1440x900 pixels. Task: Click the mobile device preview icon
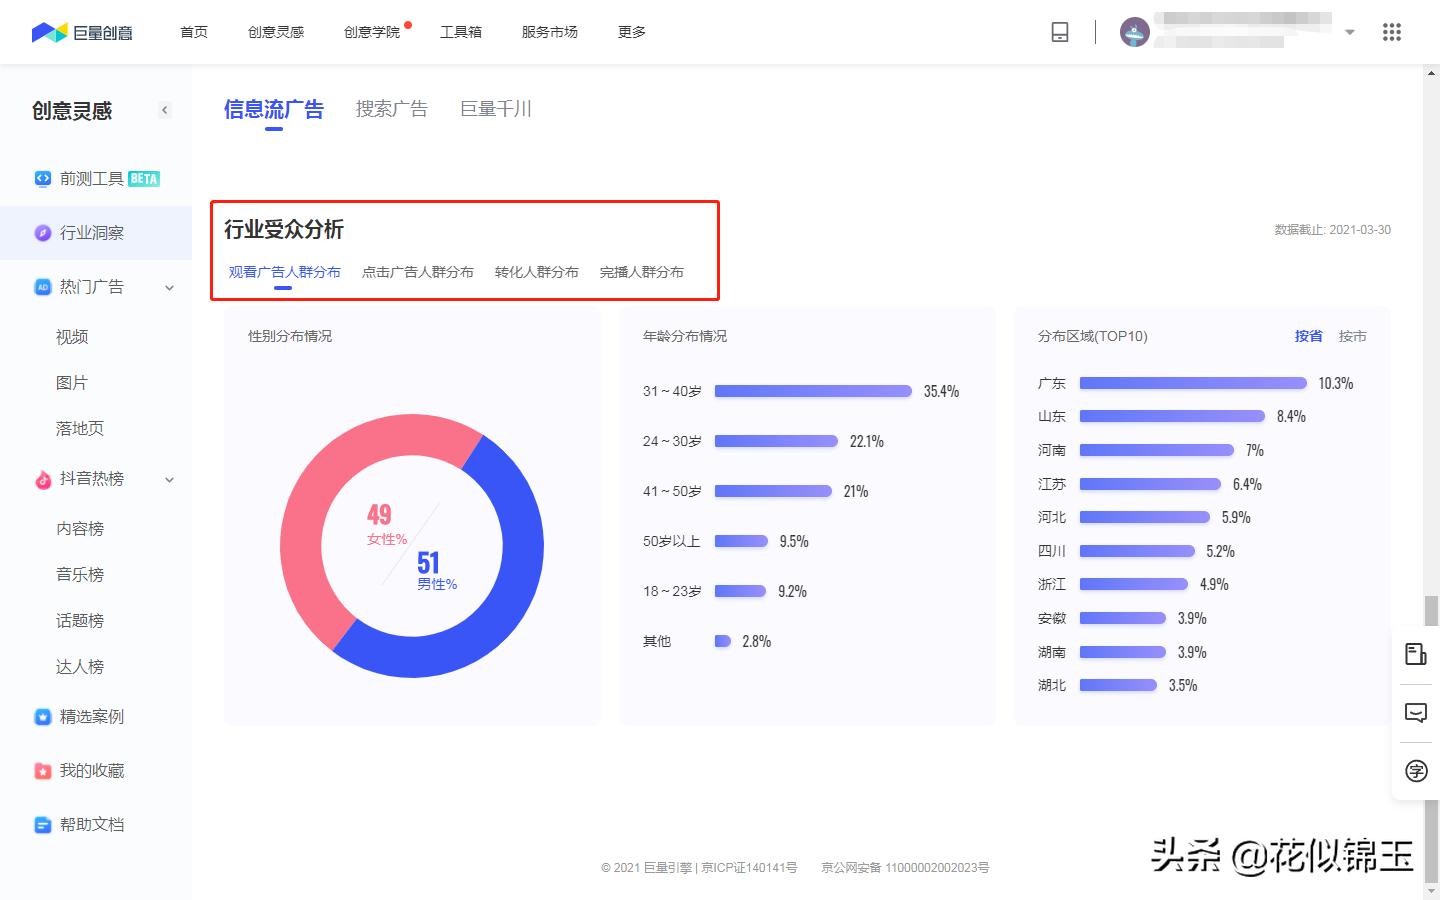[1059, 32]
